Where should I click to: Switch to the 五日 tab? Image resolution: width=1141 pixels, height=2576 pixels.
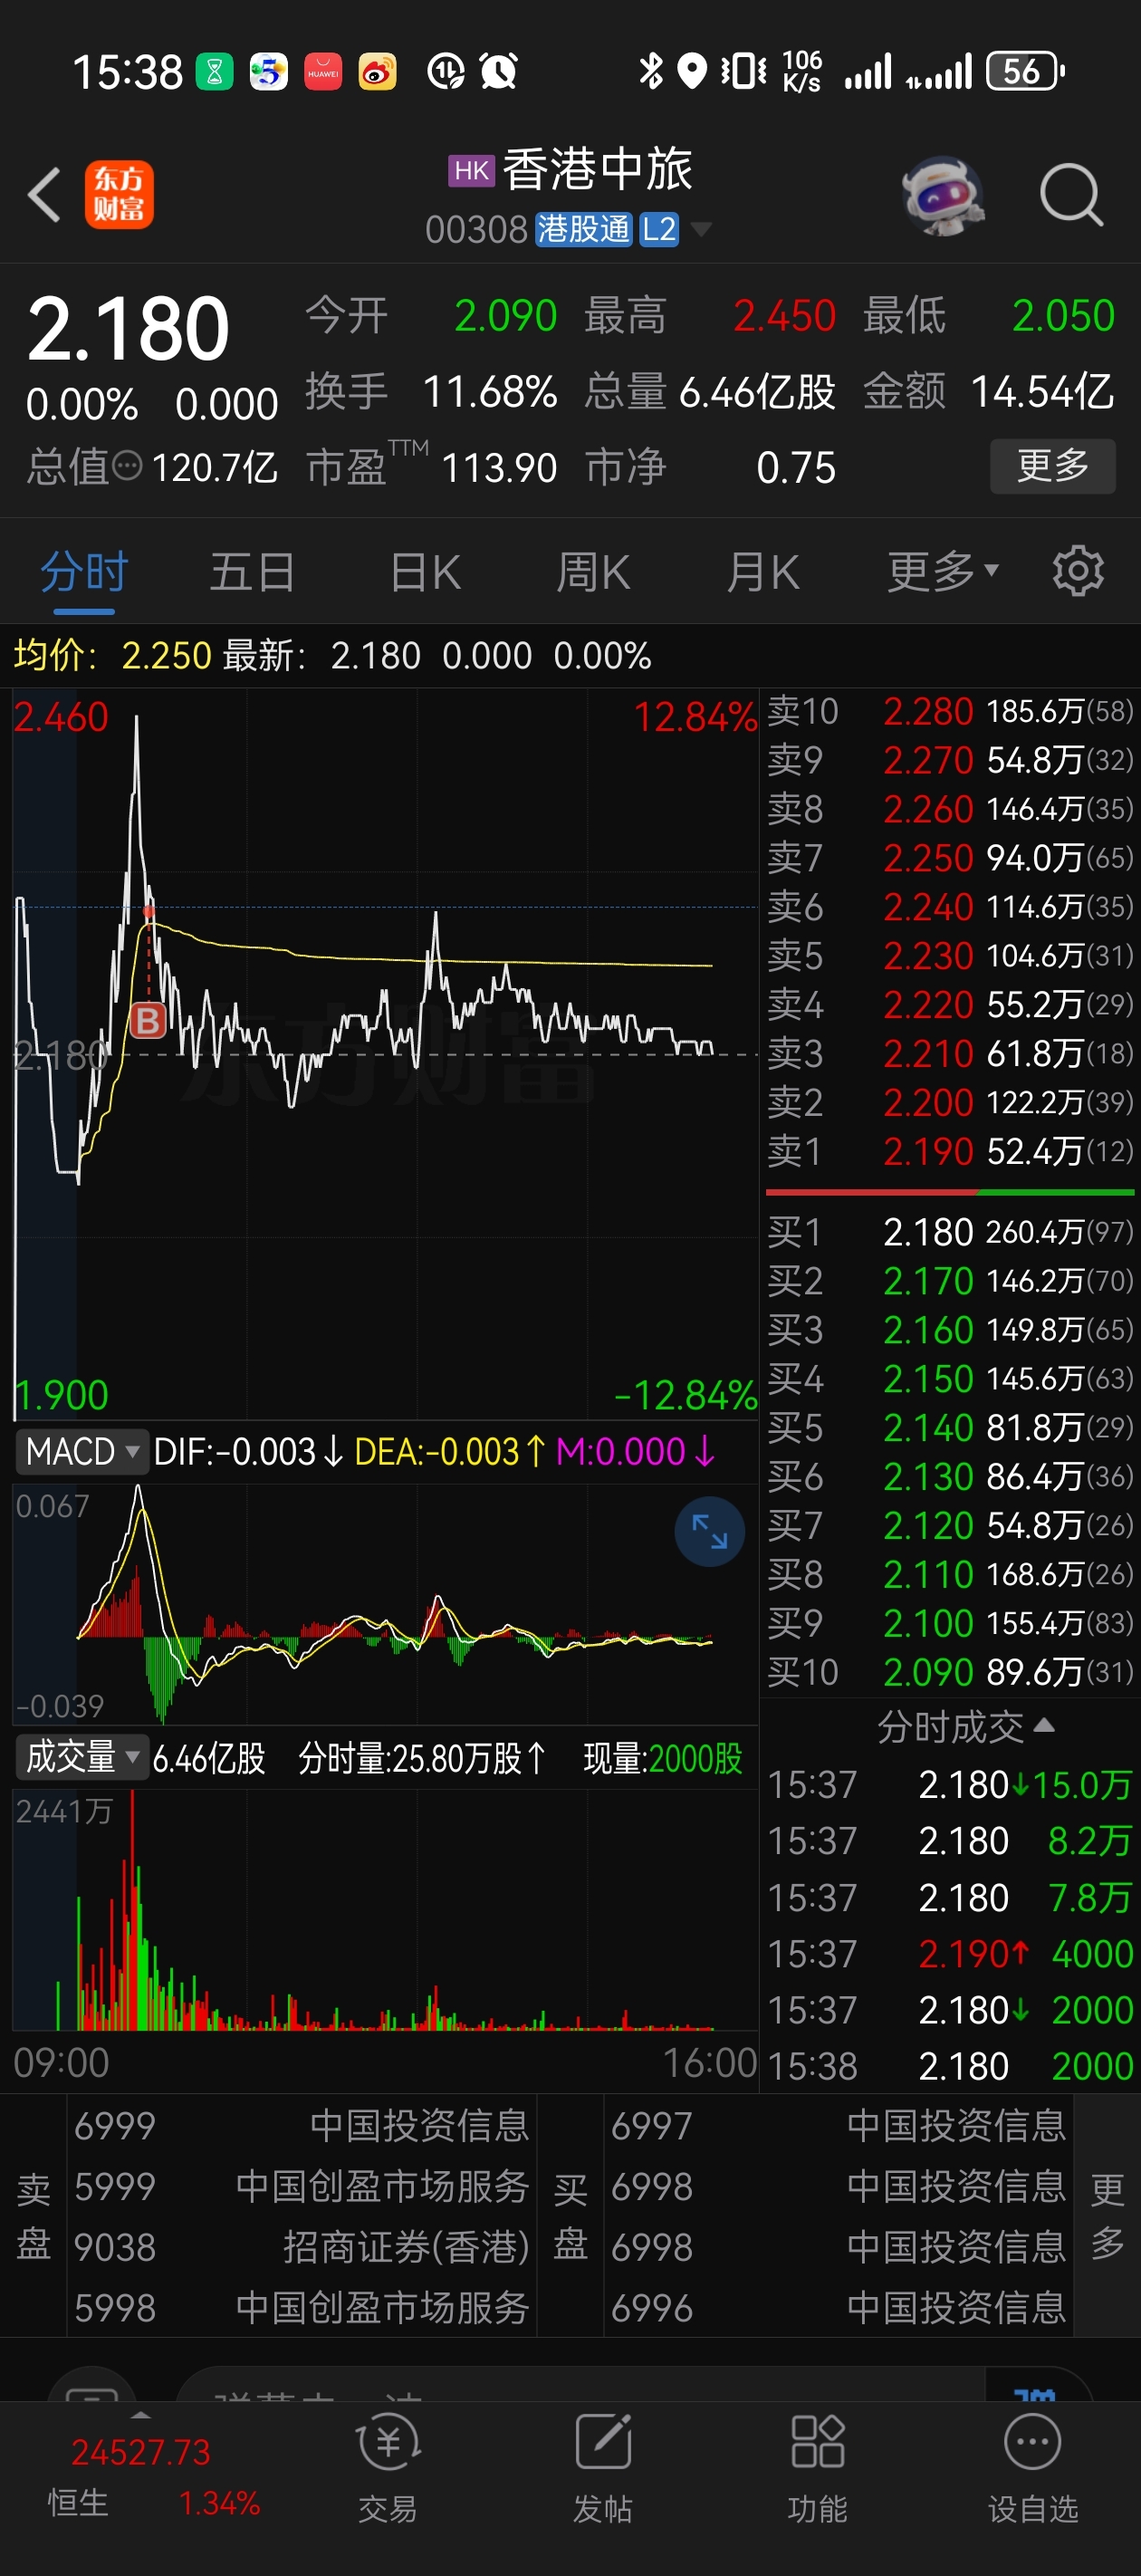pos(252,572)
